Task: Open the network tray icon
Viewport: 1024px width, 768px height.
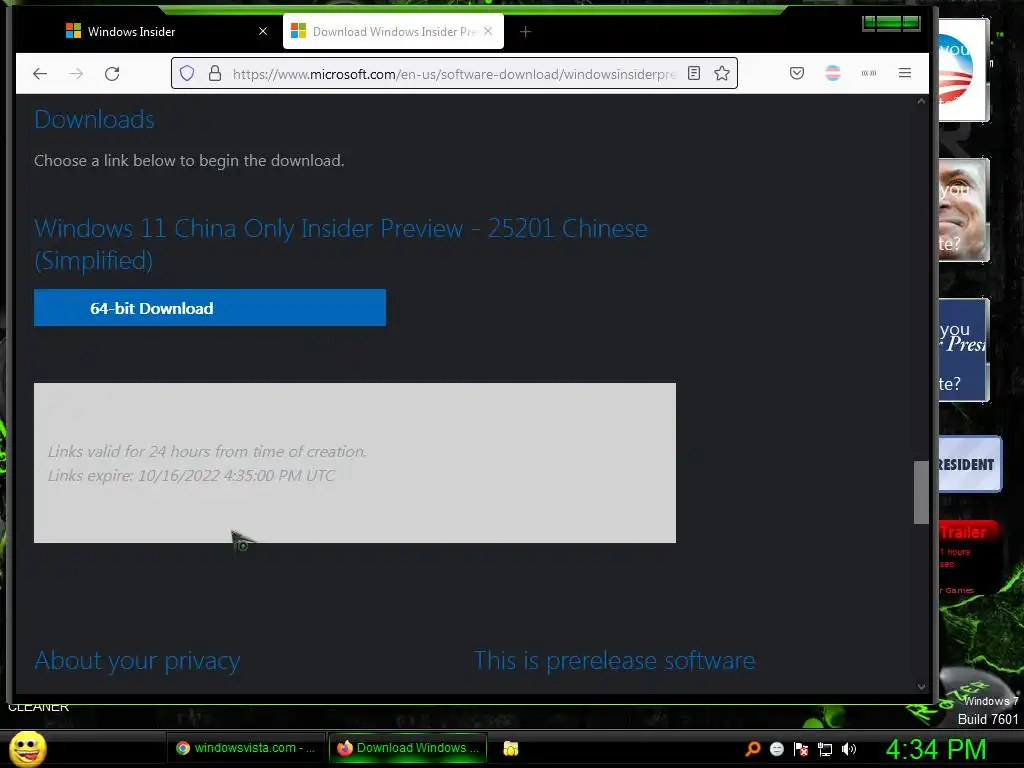Action: pos(825,749)
